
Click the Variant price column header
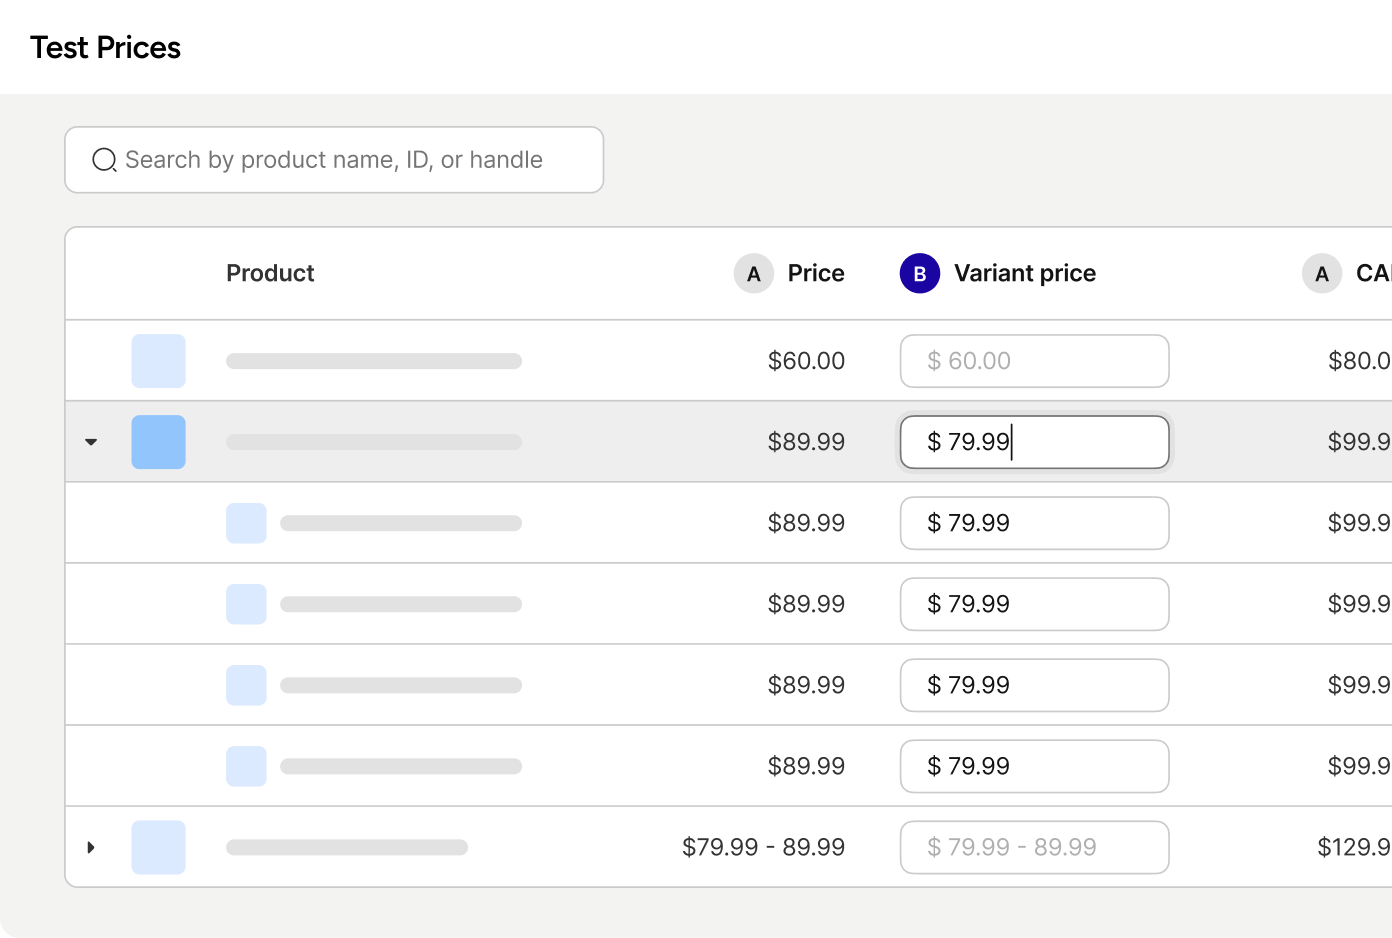click(x=1024, y=273)
